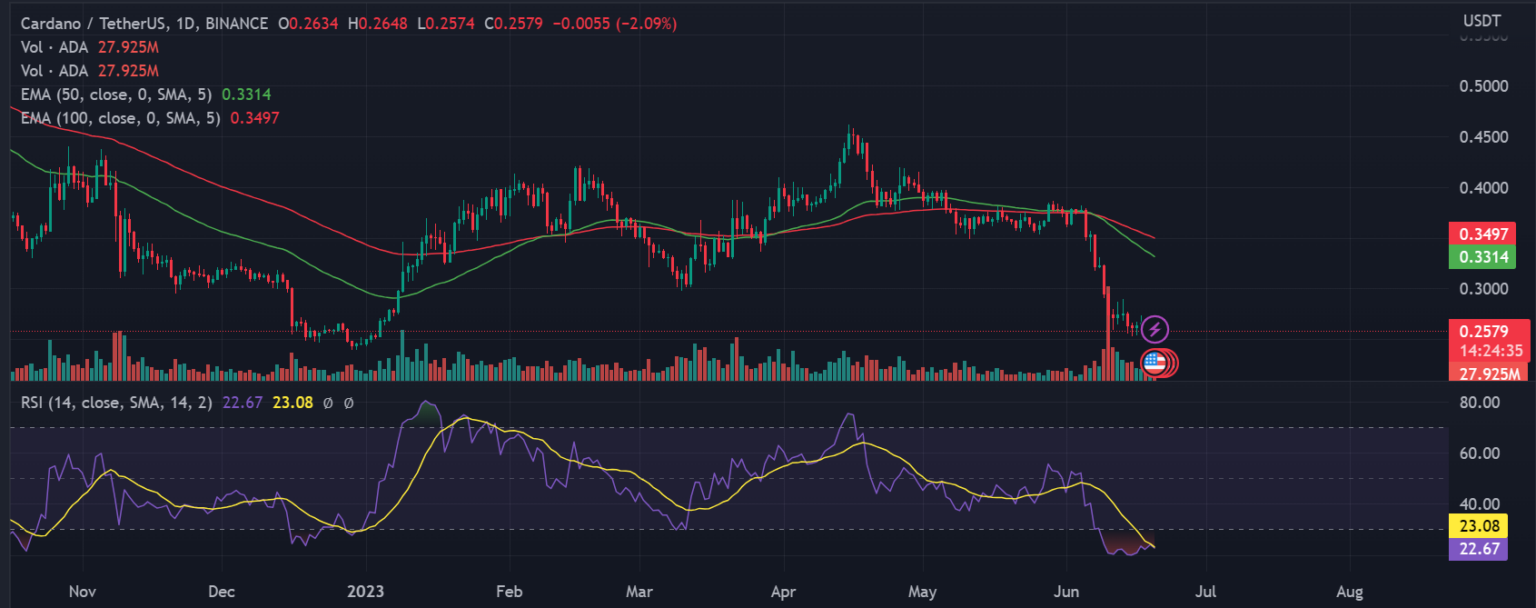This screenshot has height=608, width=1536.
Task: Click the L0.2574 low price value
Action: point(446,23)
